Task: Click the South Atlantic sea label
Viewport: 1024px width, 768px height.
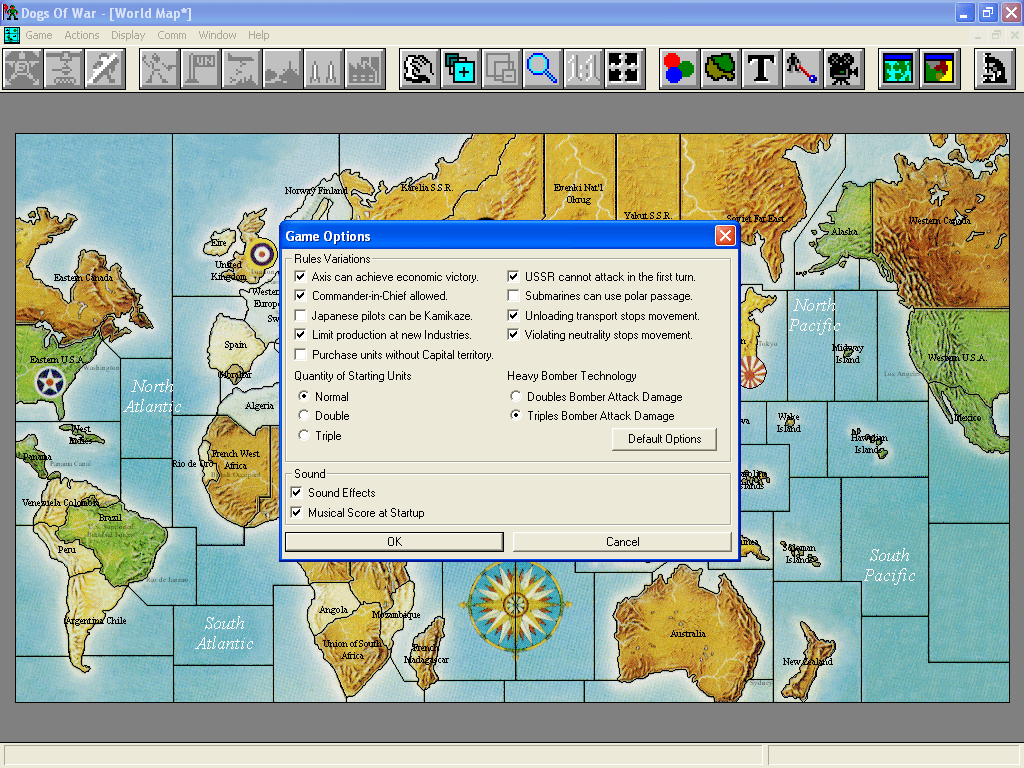Action: [224, 633]
